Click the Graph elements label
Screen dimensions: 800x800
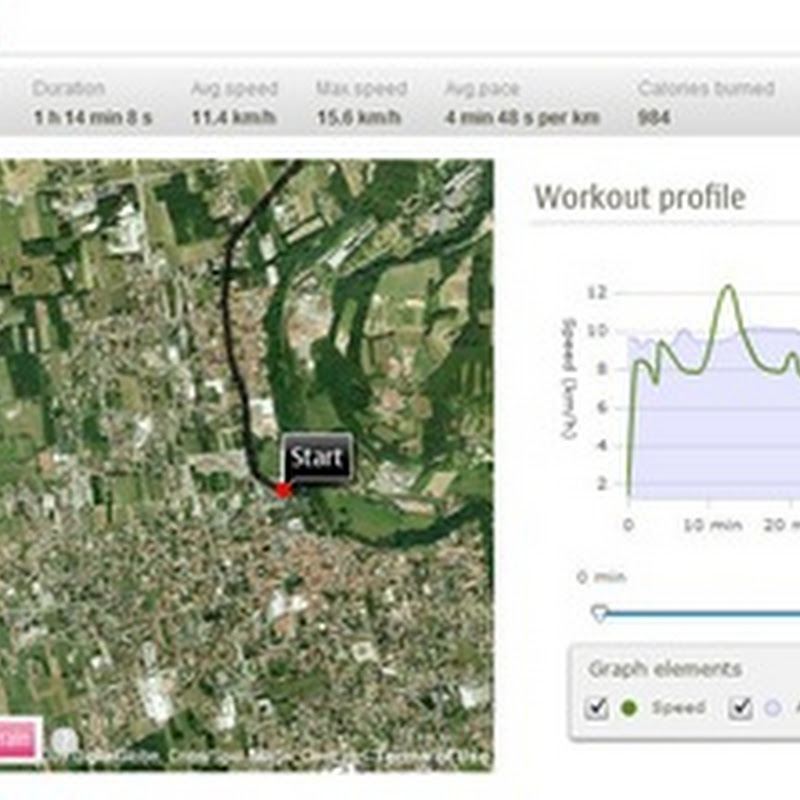(x=665, y=669)
